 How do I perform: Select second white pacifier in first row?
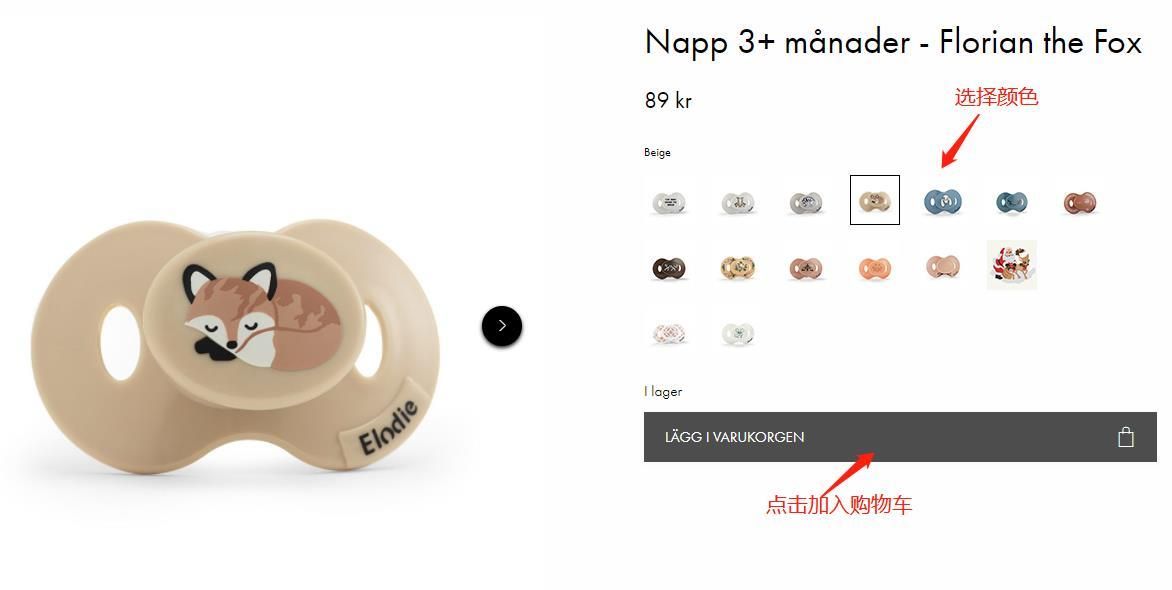tap(737, 202)
